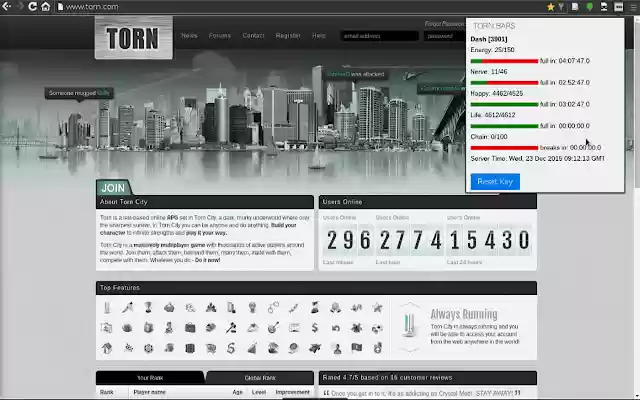Click the browser home icon
Image resolution: width=640 pixels, height=400 pixels.
pos(45,7)
